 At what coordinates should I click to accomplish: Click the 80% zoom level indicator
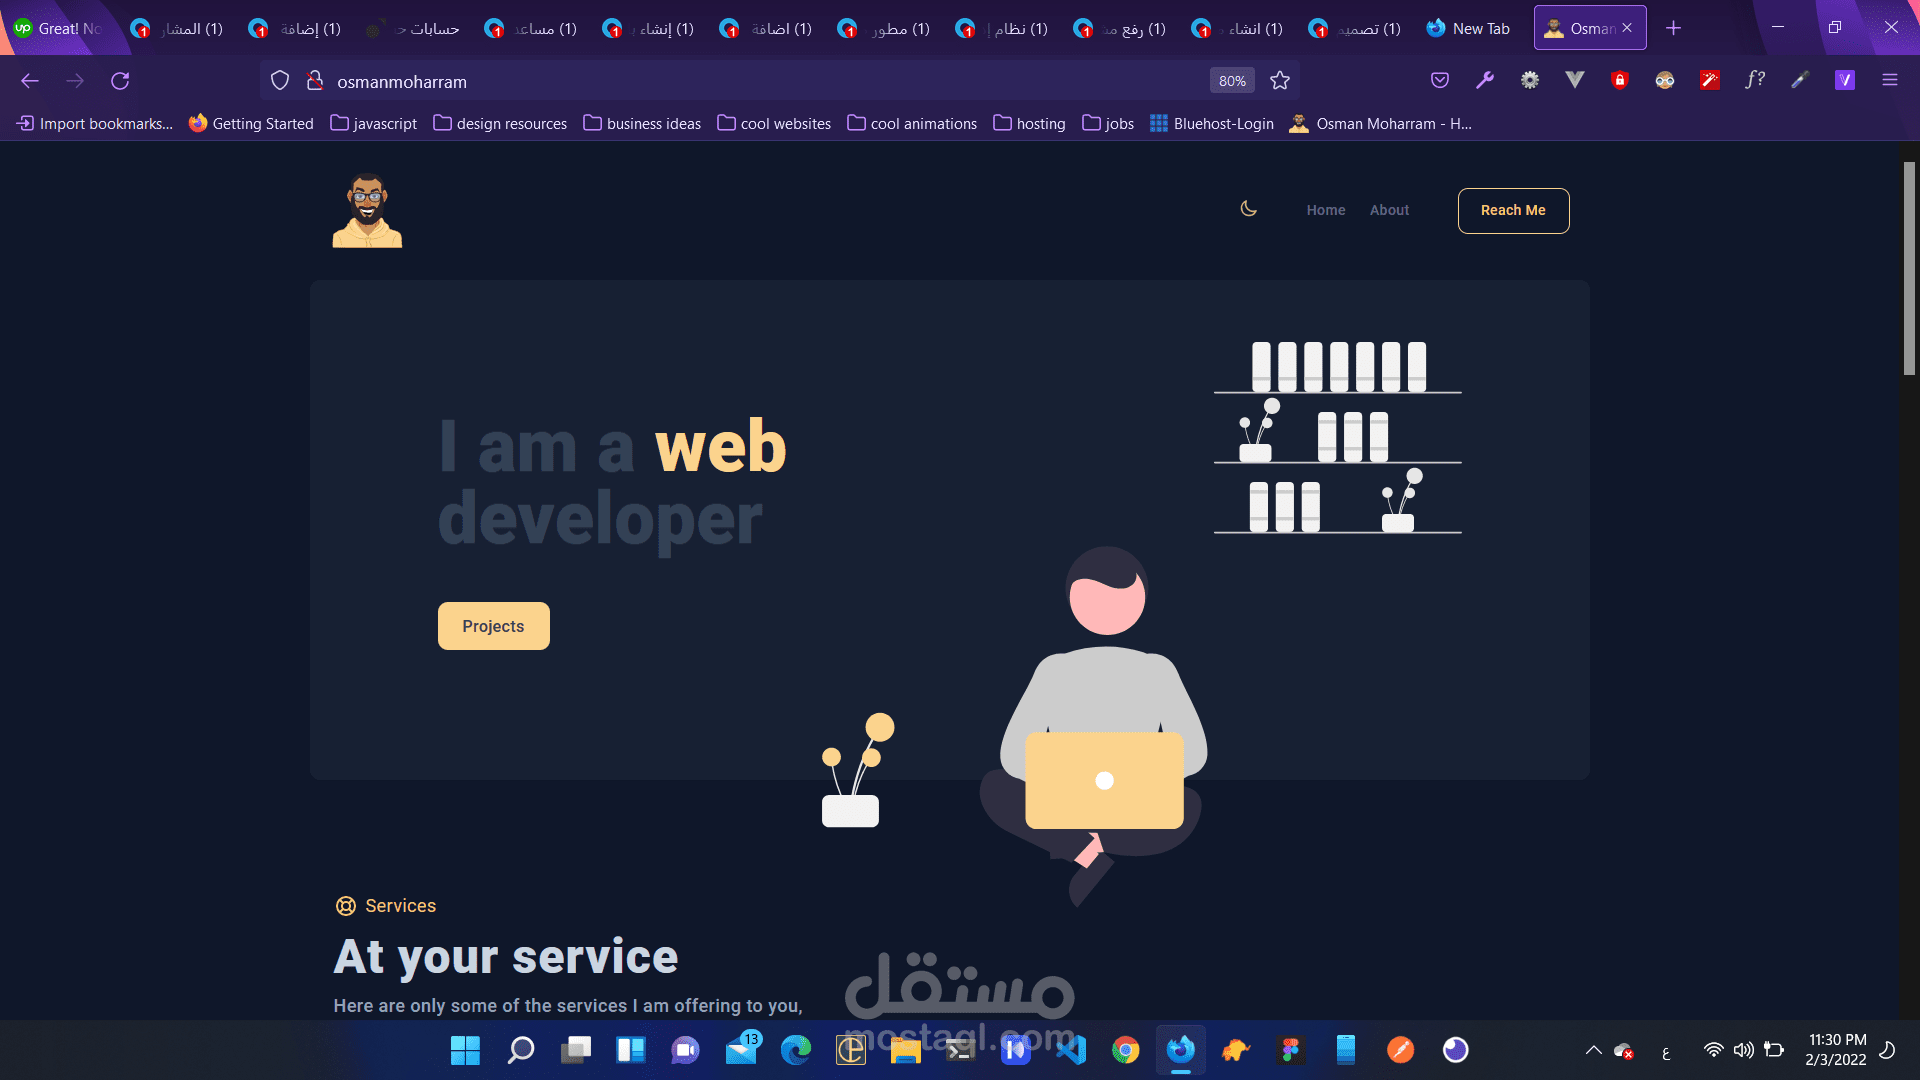(x=1232, y=81)
